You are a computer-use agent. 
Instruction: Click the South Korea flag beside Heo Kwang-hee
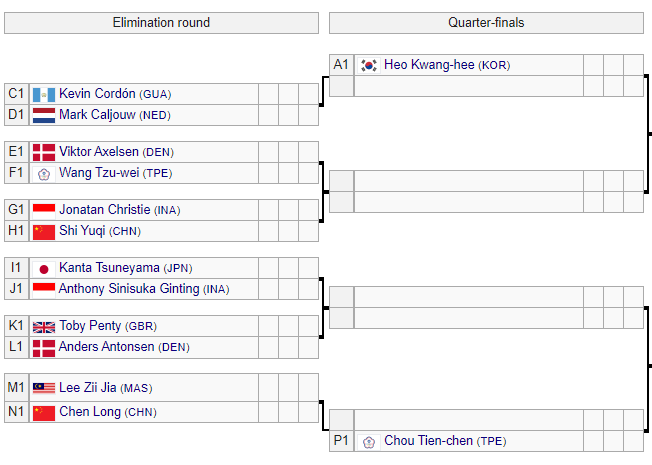tap(369, 65)
